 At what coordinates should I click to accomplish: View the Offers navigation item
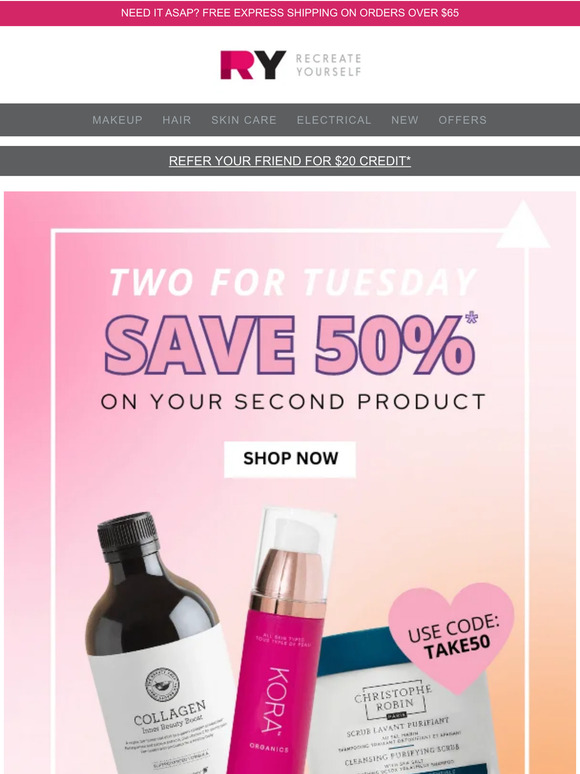tap(463, 120)
